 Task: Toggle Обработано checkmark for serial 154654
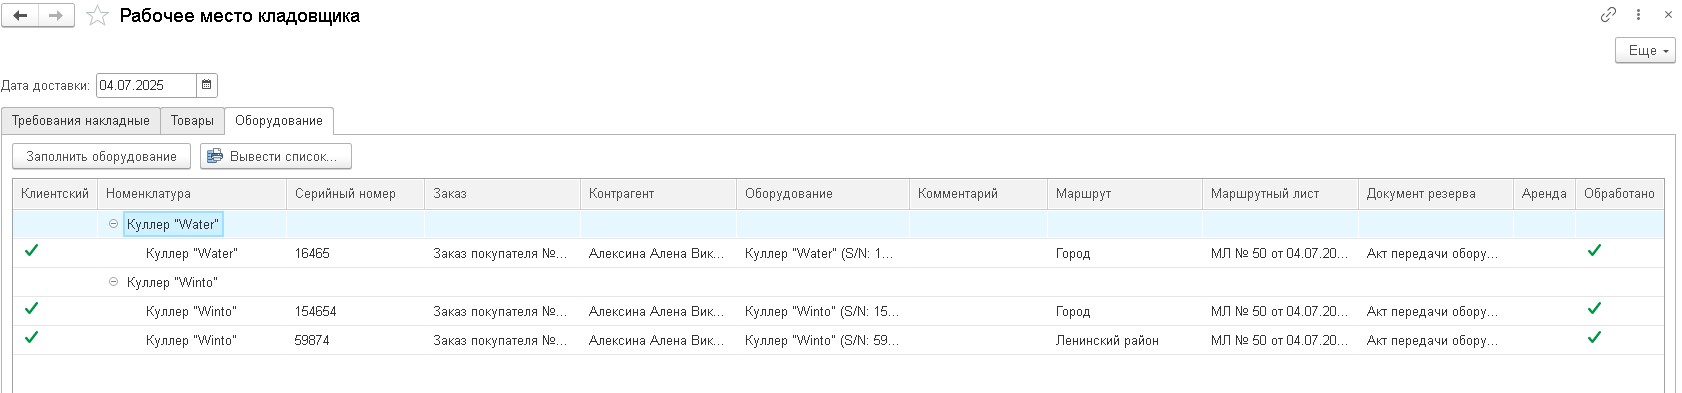coord(1594,309)
